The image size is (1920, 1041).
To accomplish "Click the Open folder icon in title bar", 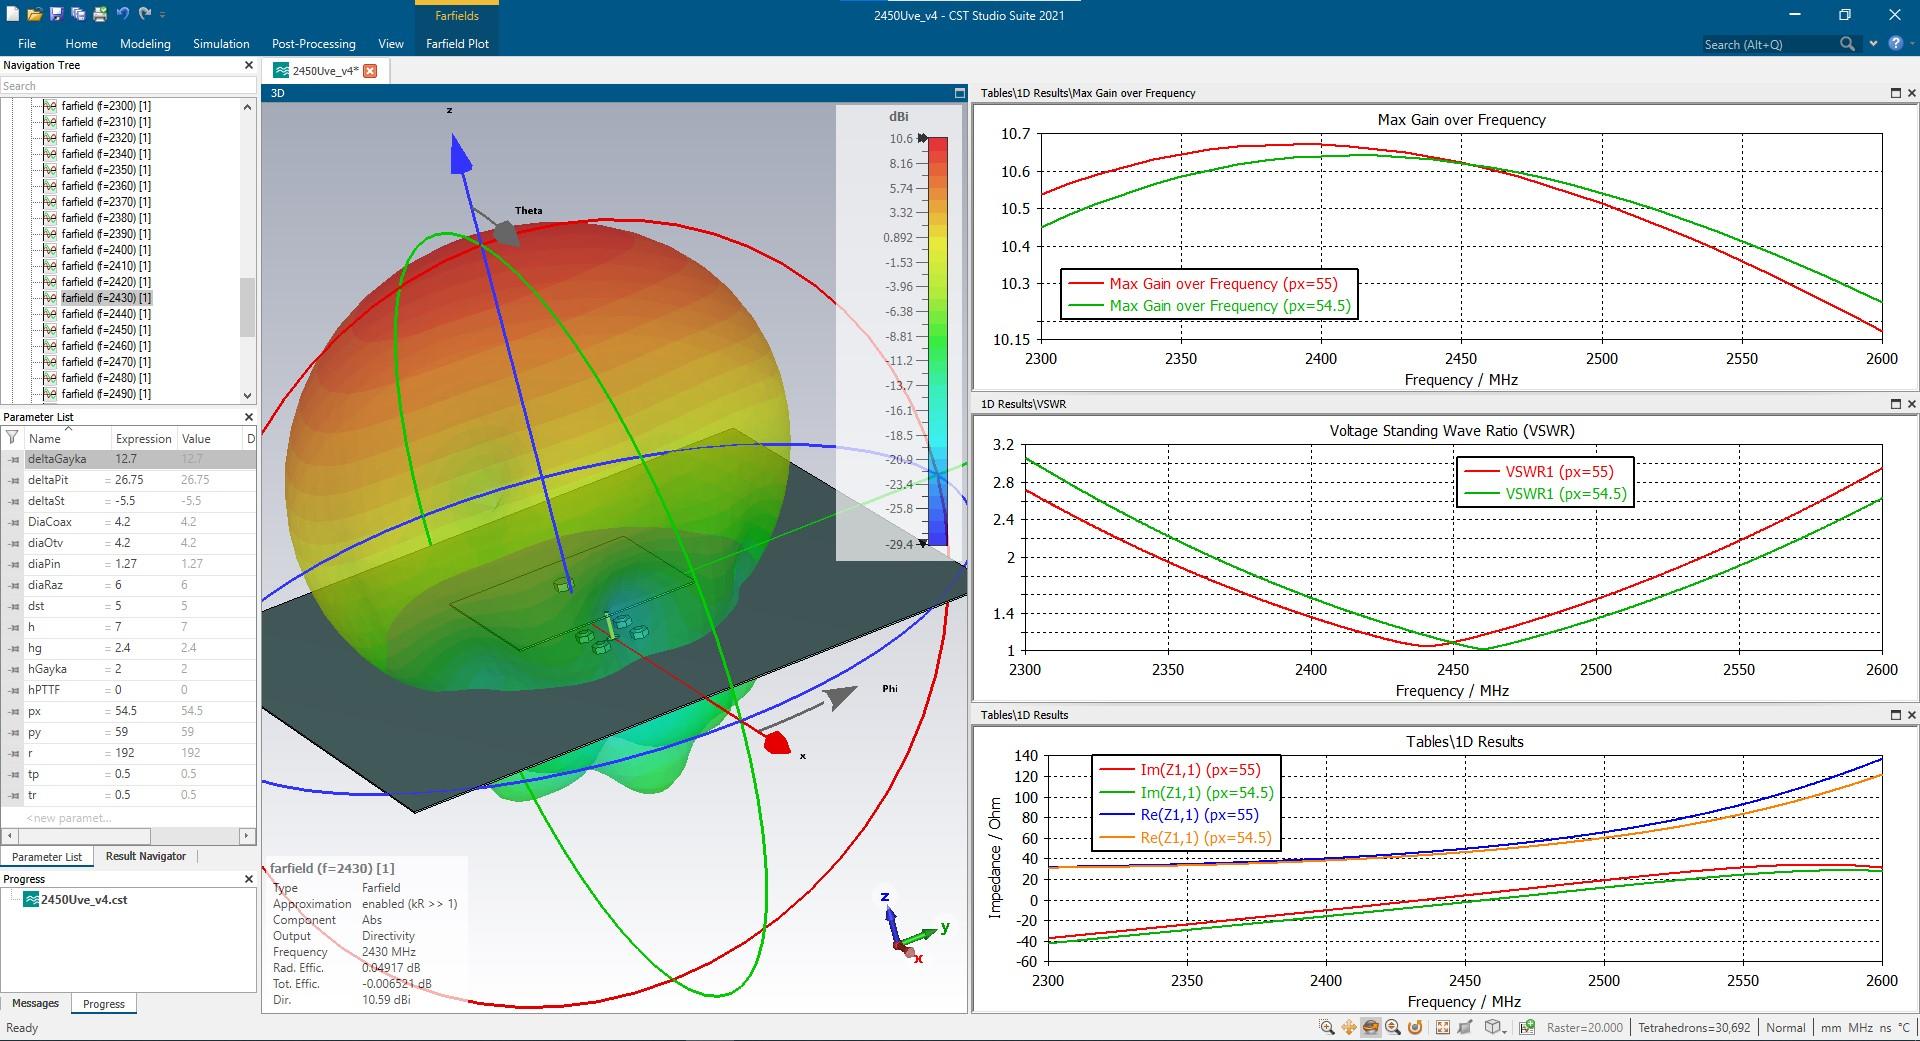I will point(34,15).
